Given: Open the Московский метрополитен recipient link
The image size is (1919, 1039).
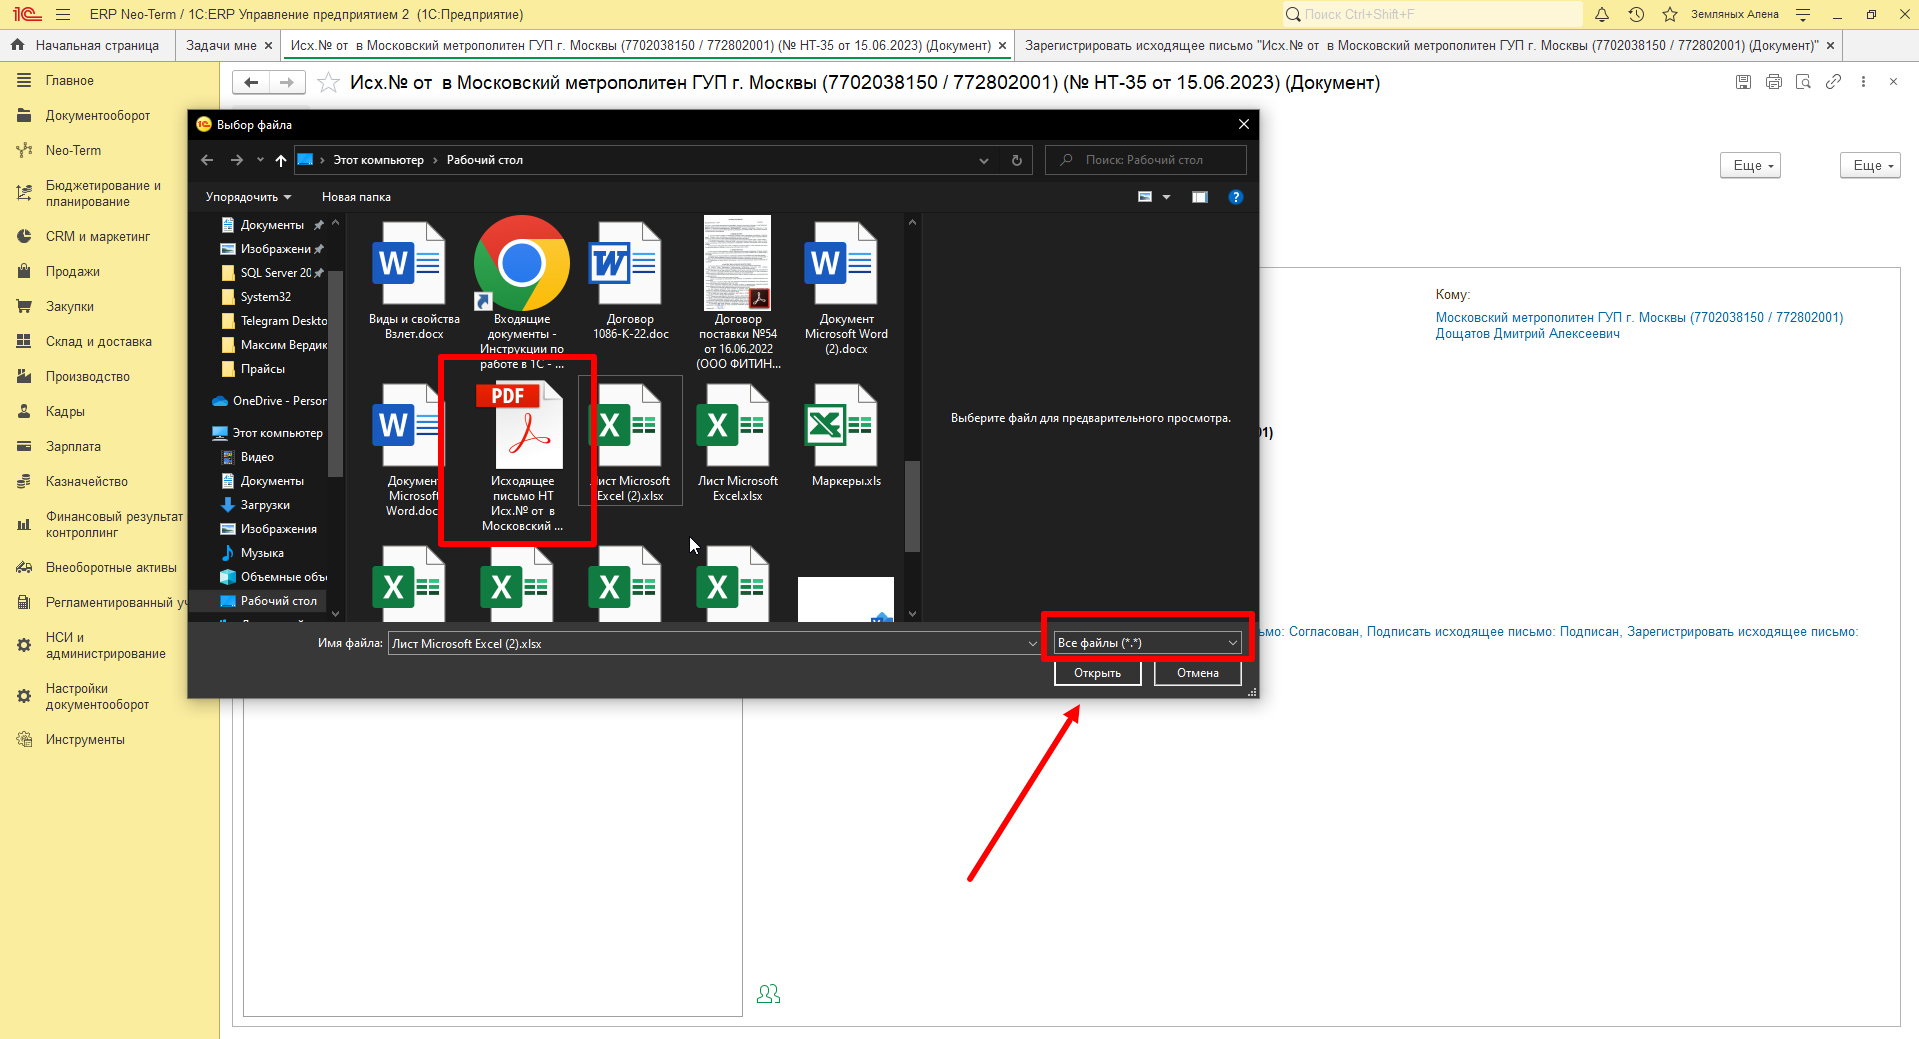Looking at the screenshot, I should pyautogui.click(x=1639, y=318).
